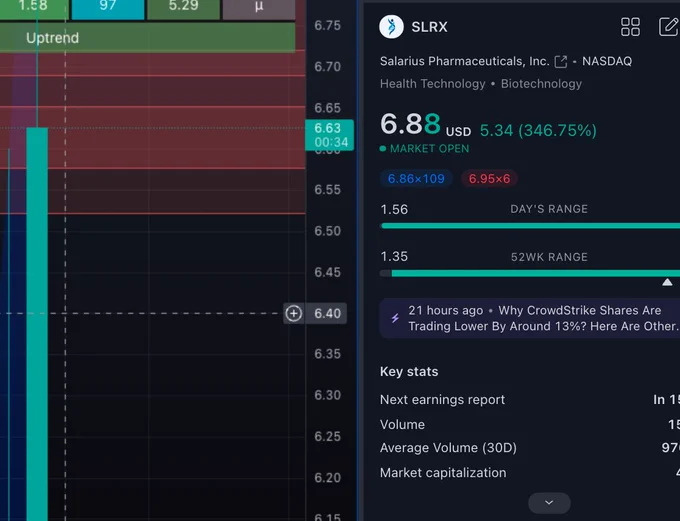The image size is (680, 521).
Task: Click the Volume stat row
Action: (530, 424)
